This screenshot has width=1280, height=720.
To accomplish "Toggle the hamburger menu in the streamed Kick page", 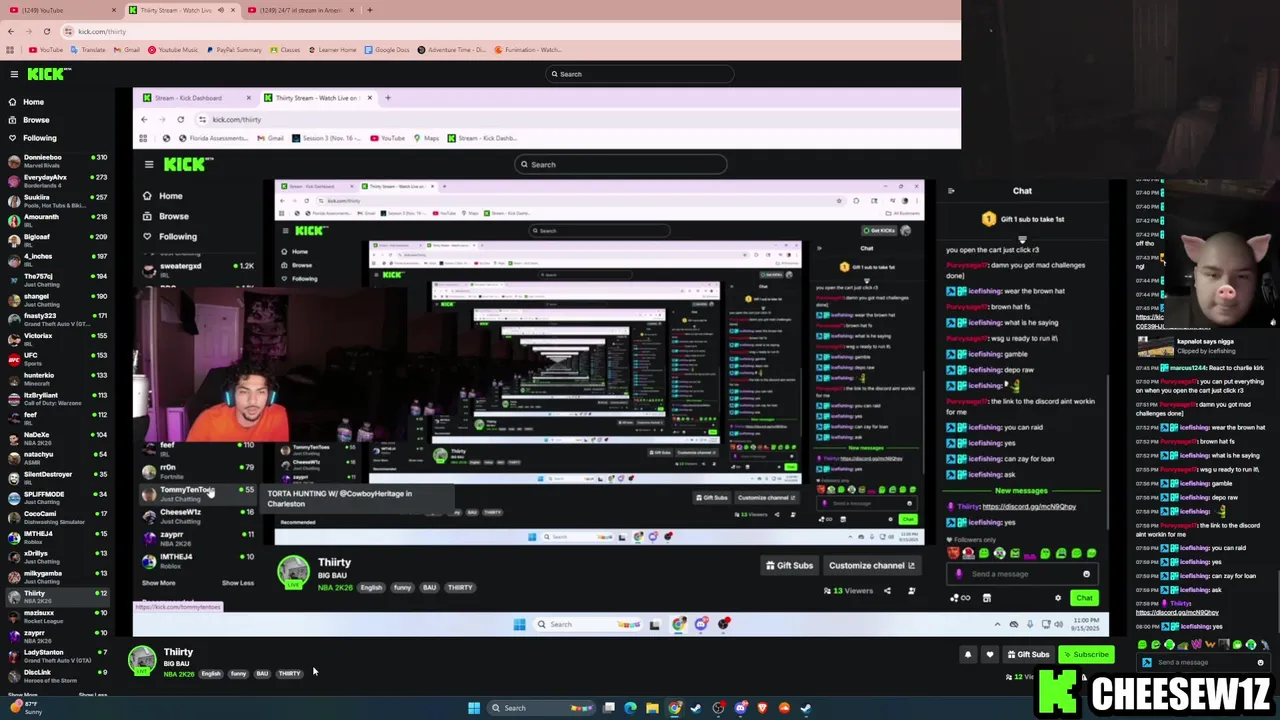I will (149, 165).
